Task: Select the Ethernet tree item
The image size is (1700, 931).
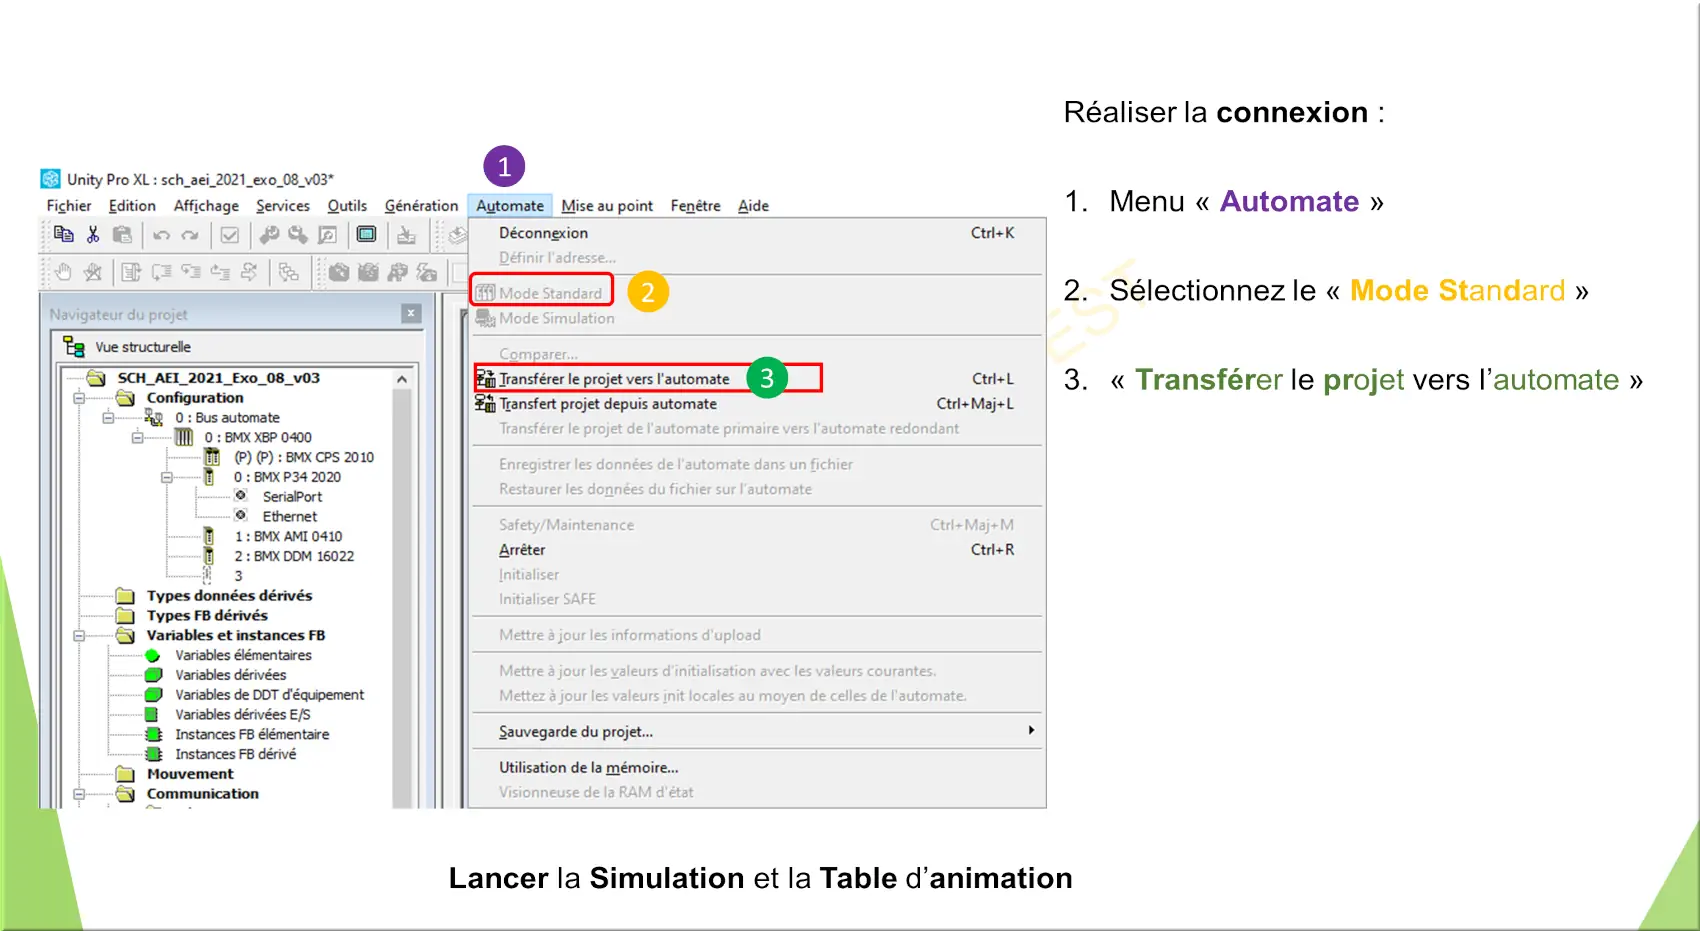Action: point(290,517)
